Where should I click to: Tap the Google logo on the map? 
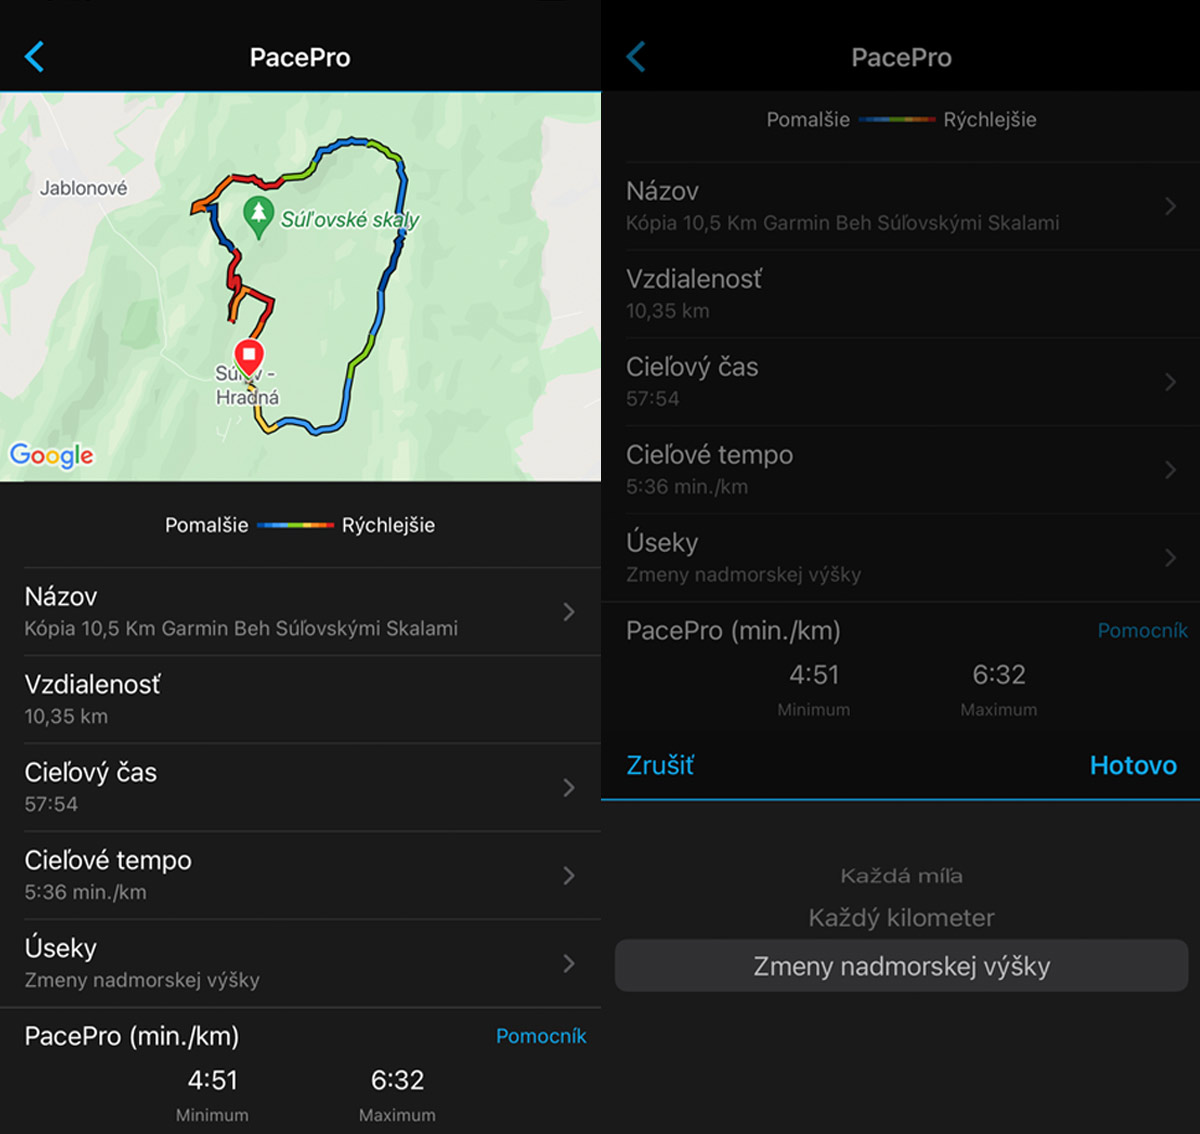click(52, 455)
